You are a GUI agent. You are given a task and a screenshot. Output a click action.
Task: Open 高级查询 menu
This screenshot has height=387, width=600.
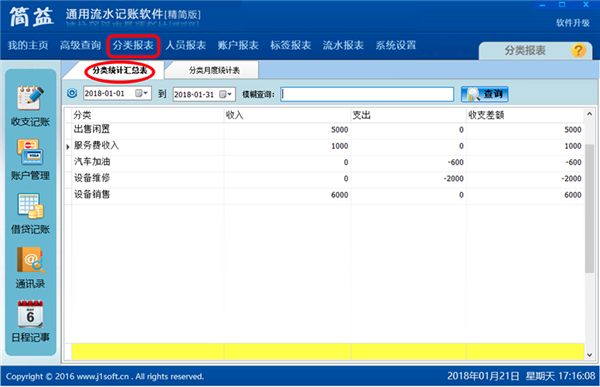click(x=80, y=45)
